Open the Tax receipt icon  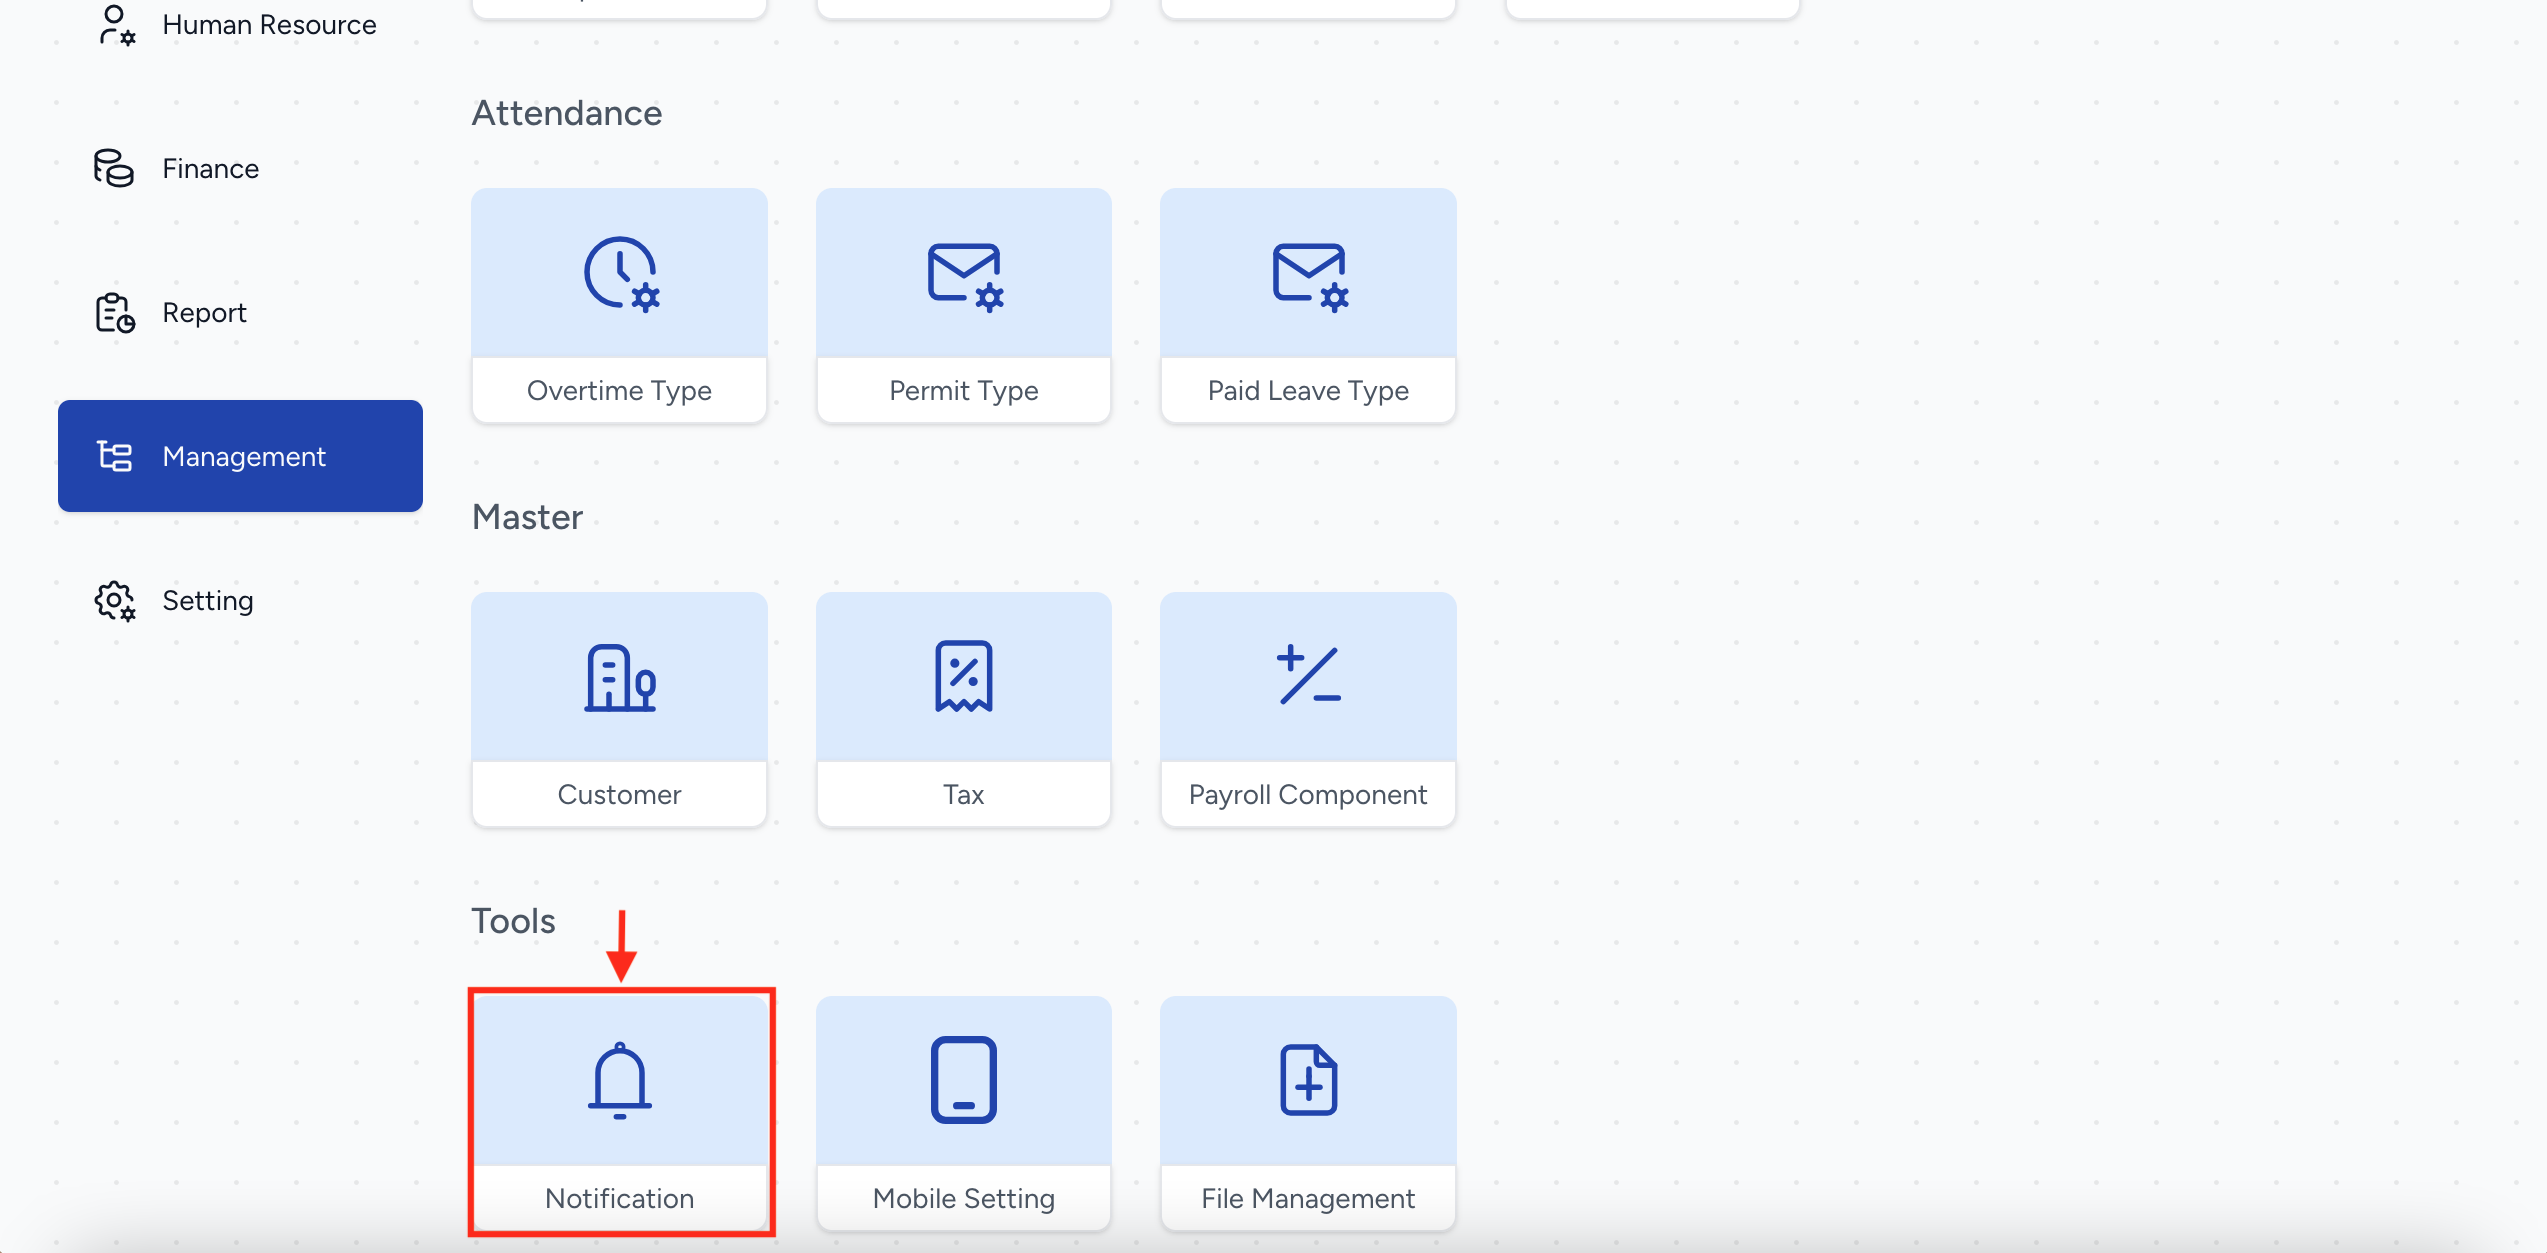coord(964,677)
